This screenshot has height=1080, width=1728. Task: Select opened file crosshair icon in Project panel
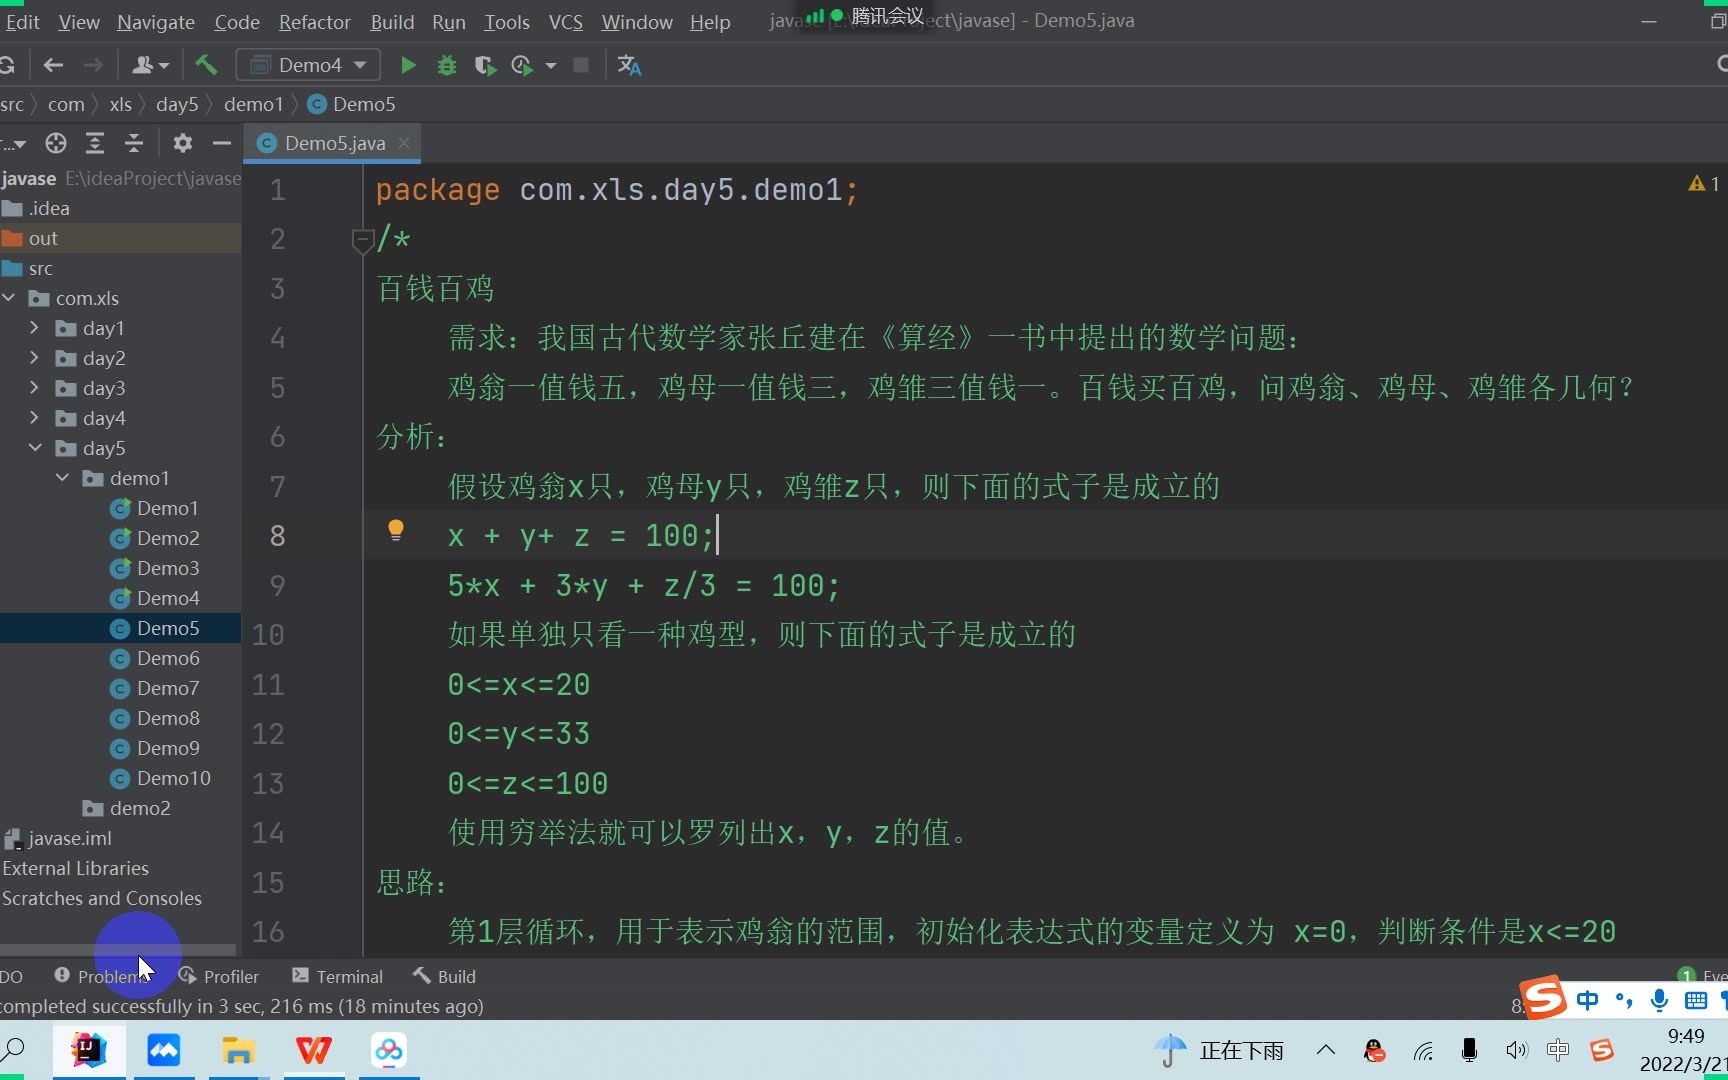click(x=56, y=143)
